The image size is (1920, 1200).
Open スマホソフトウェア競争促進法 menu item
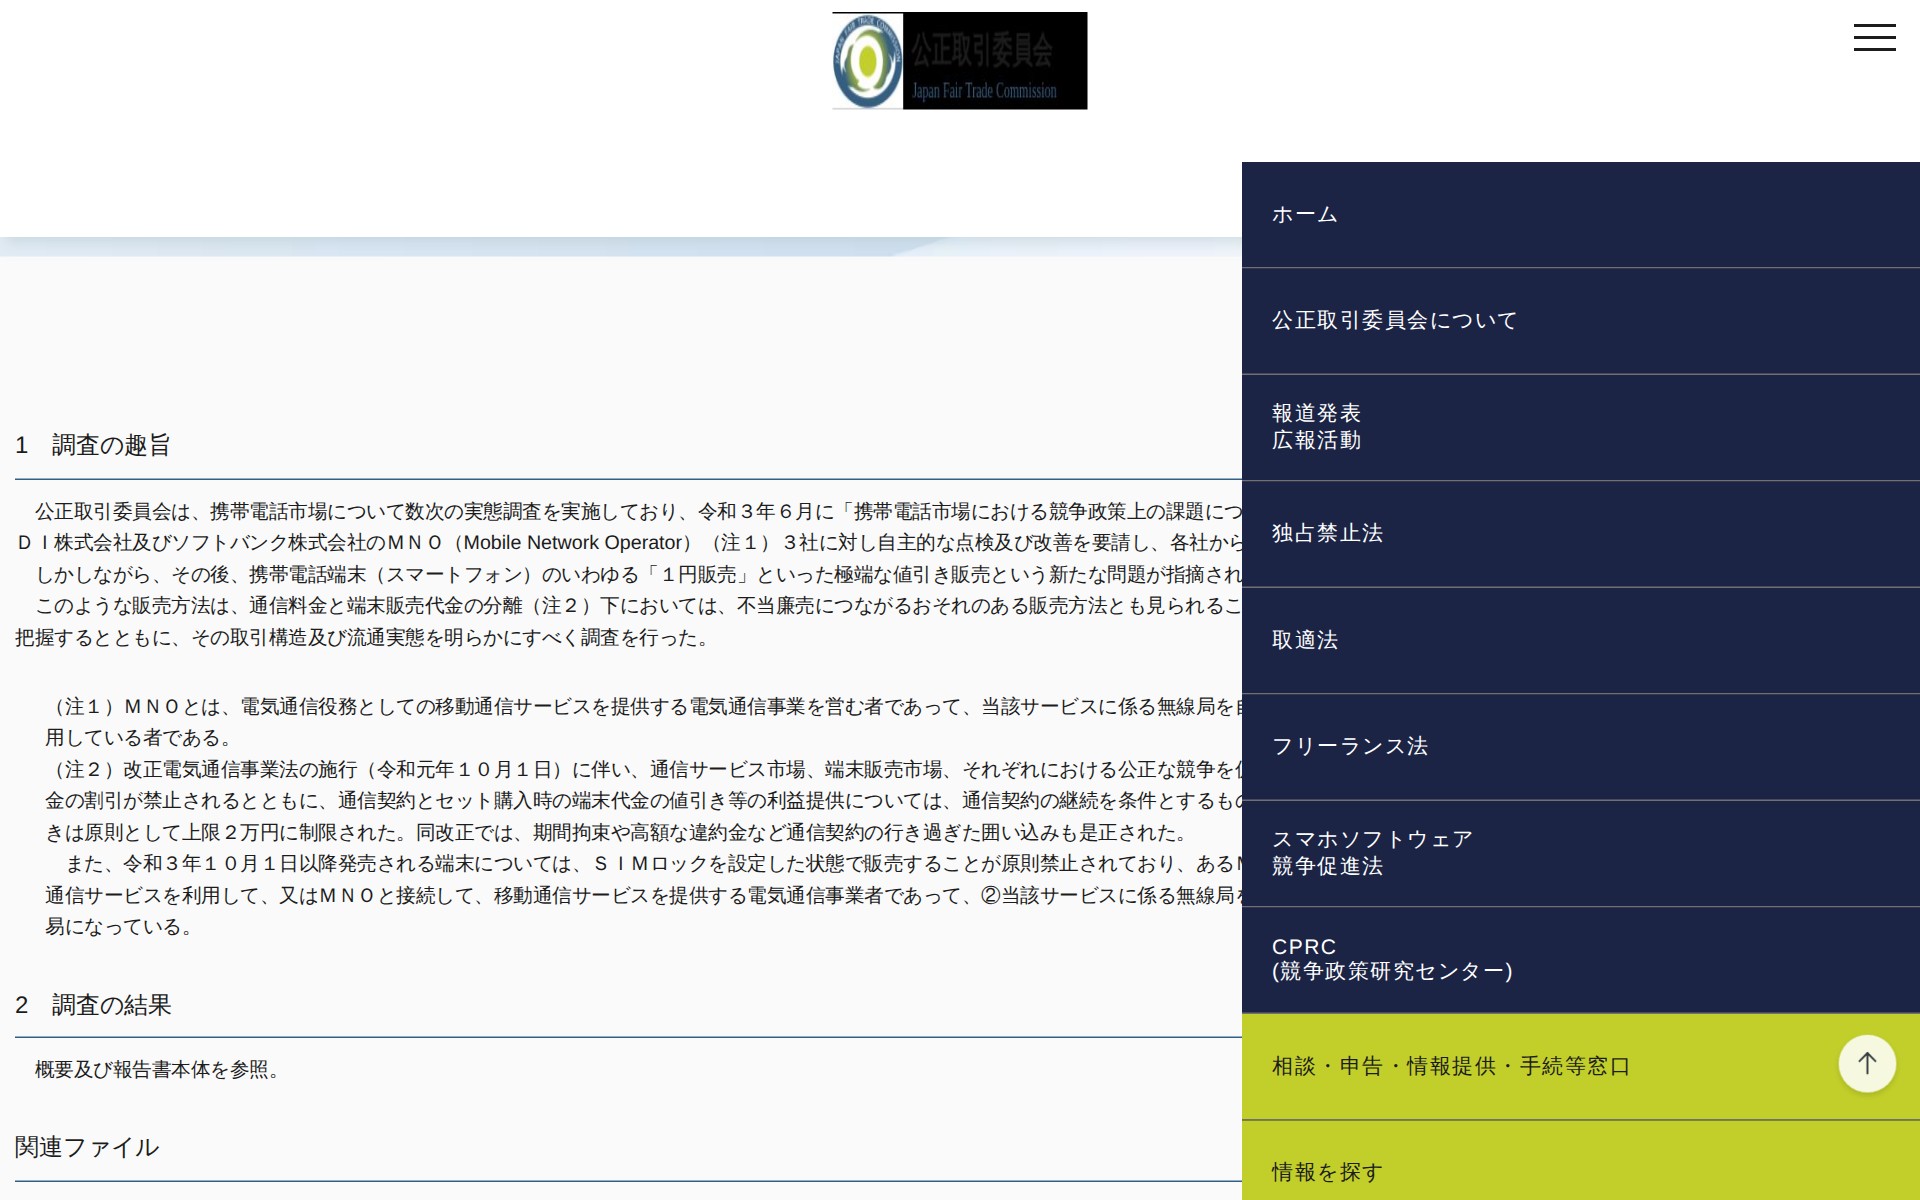coord(1371,853)
